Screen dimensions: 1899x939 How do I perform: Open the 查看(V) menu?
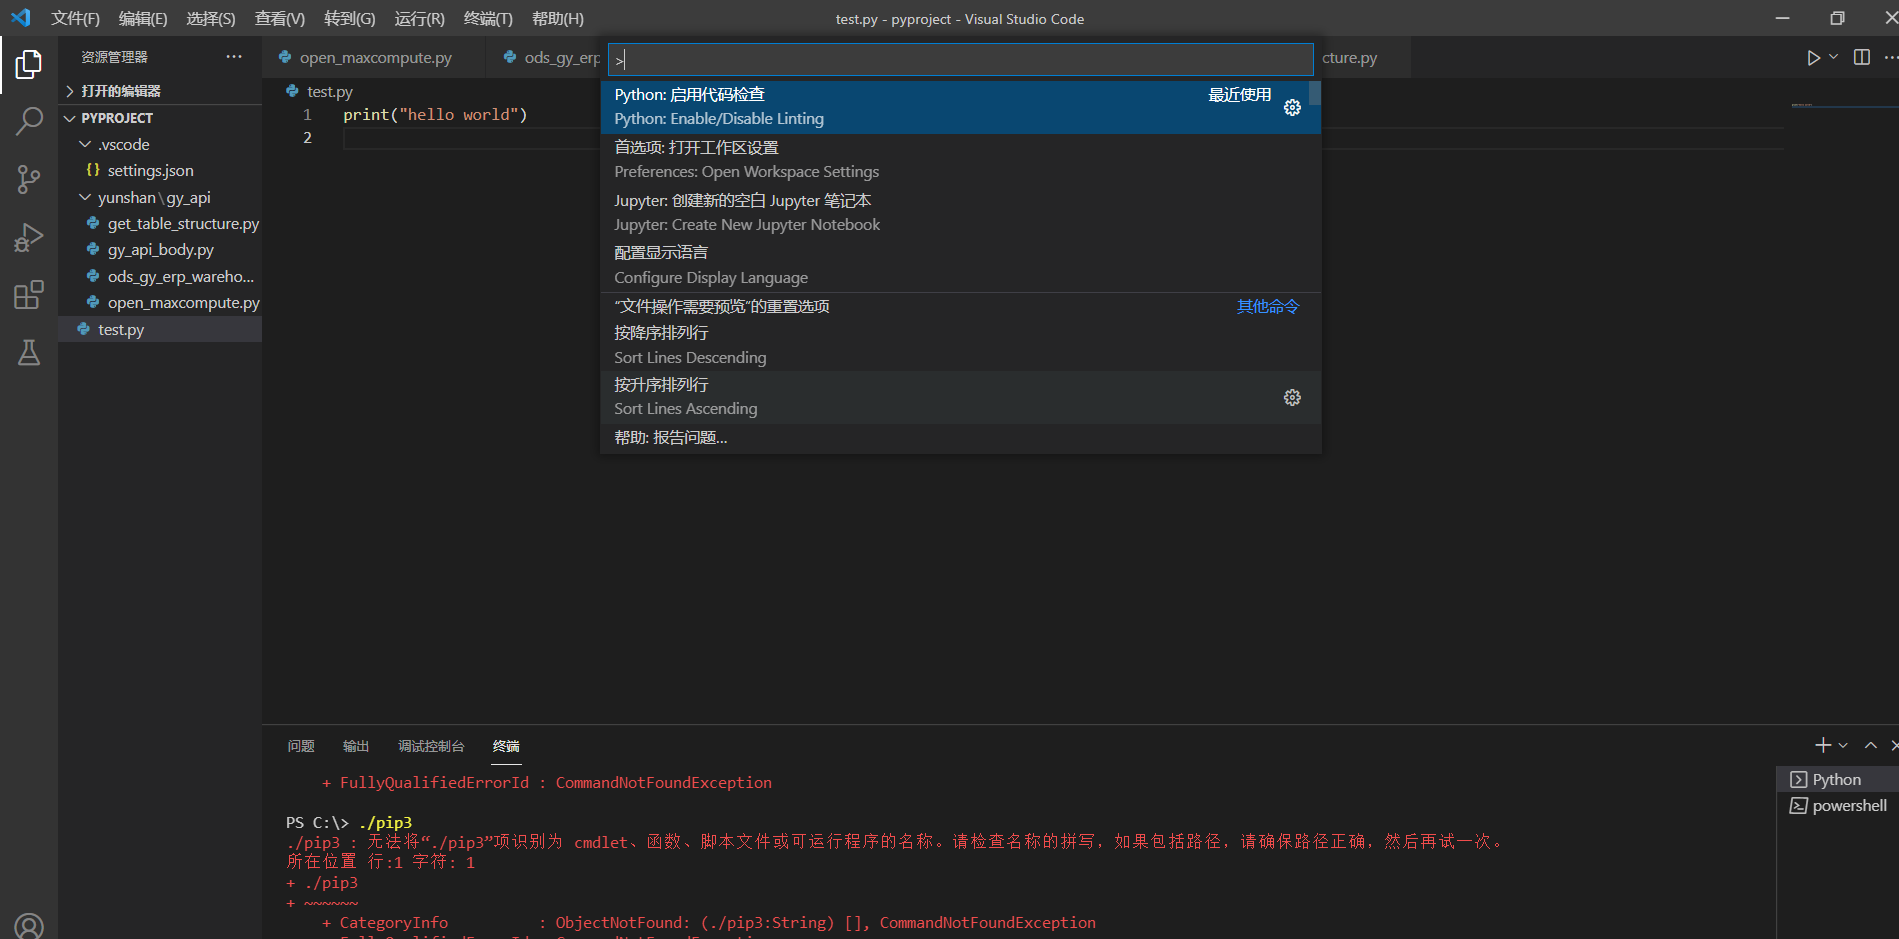(280, 19)
